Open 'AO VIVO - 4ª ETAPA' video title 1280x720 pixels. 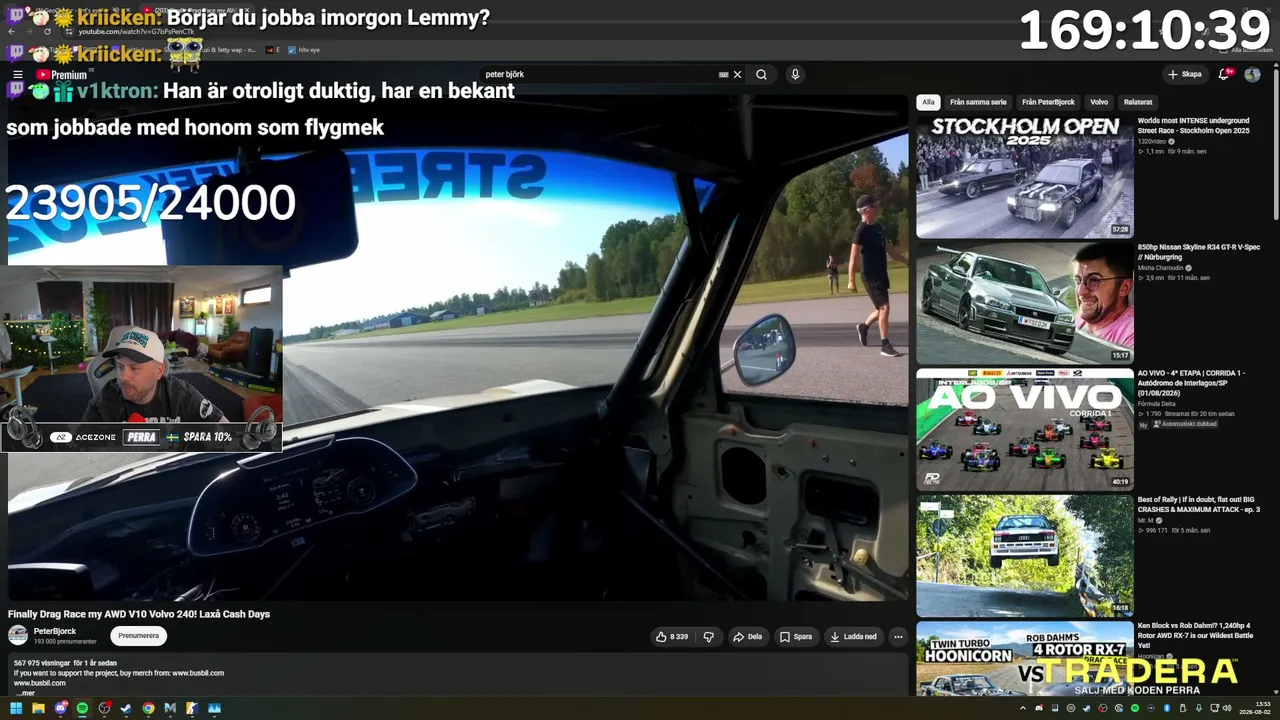(x=1191, y=383)
